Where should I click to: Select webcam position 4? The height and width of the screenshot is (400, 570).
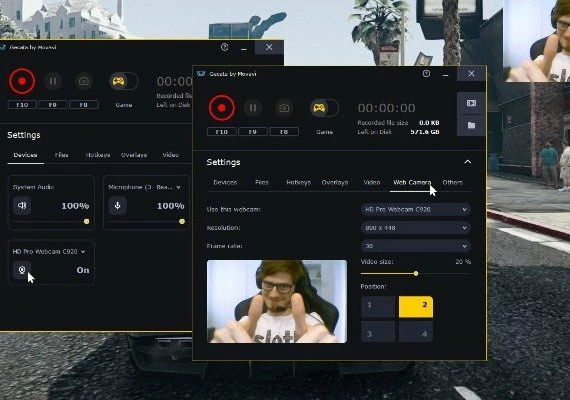pyautogui.click(x=416, y=331)
